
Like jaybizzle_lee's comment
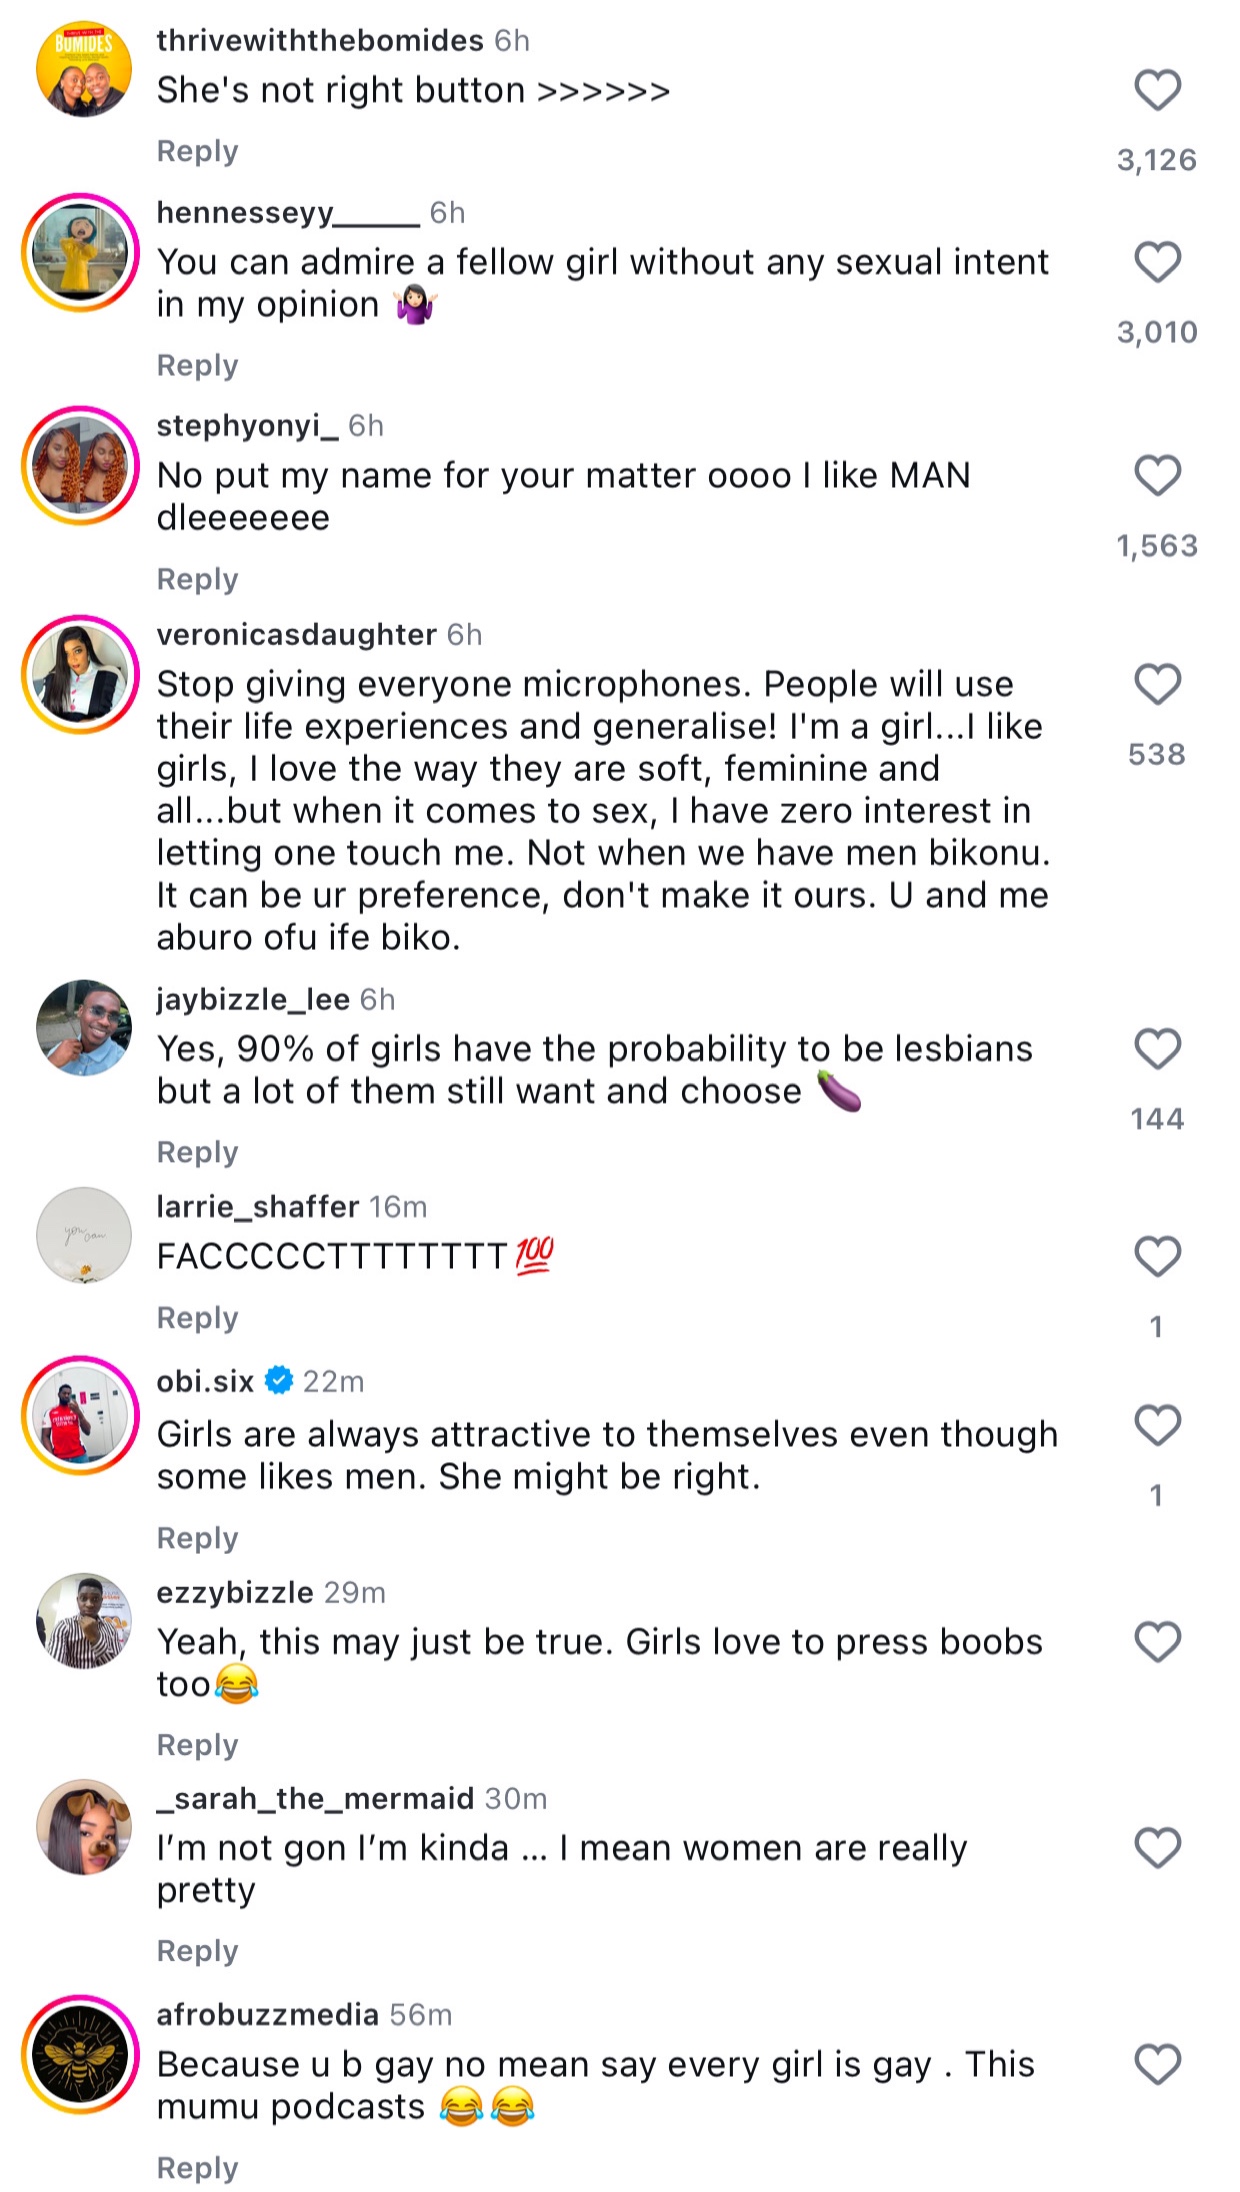pos(1157,1049)
